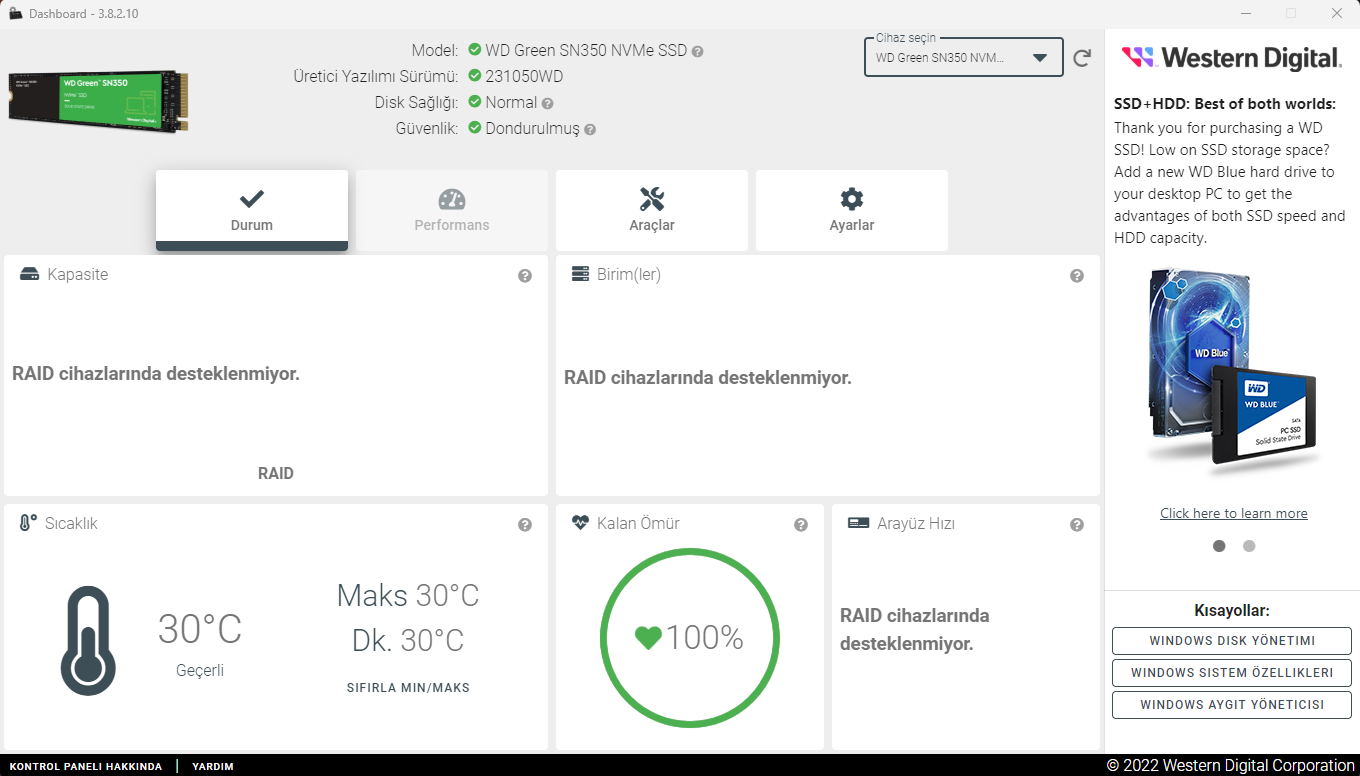Screen dimensions: 1360x776
Task: Click the green heart life icon
Action: tap(648, 638)
